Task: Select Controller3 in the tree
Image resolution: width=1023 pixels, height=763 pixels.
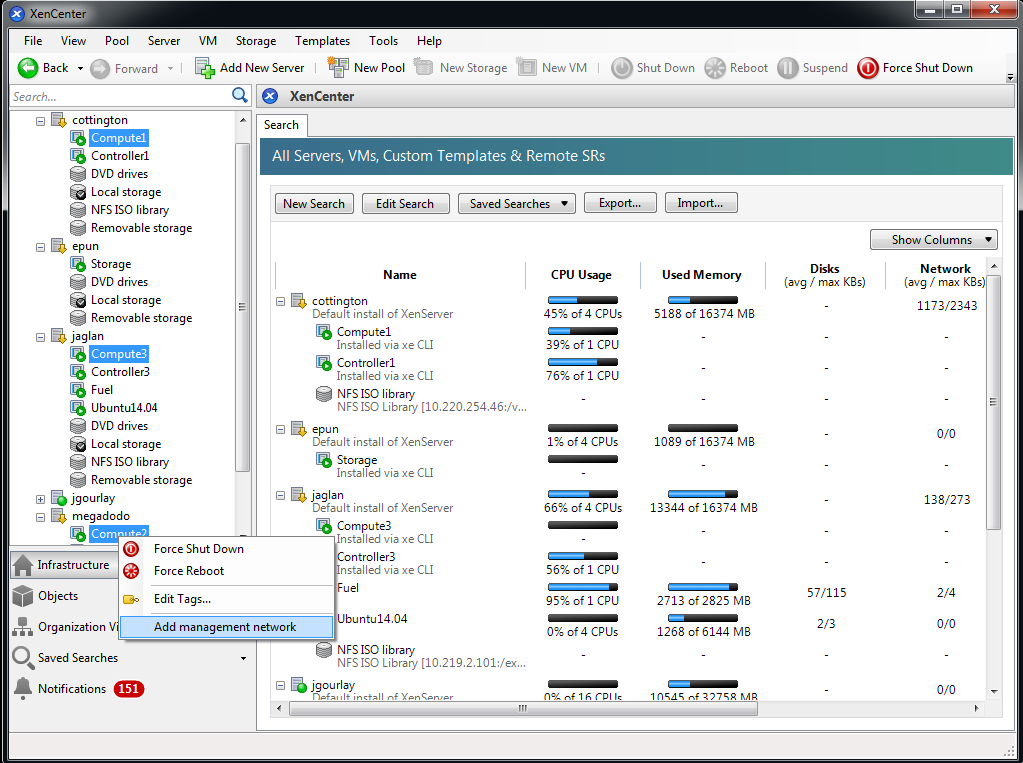Action: (120, 372)
